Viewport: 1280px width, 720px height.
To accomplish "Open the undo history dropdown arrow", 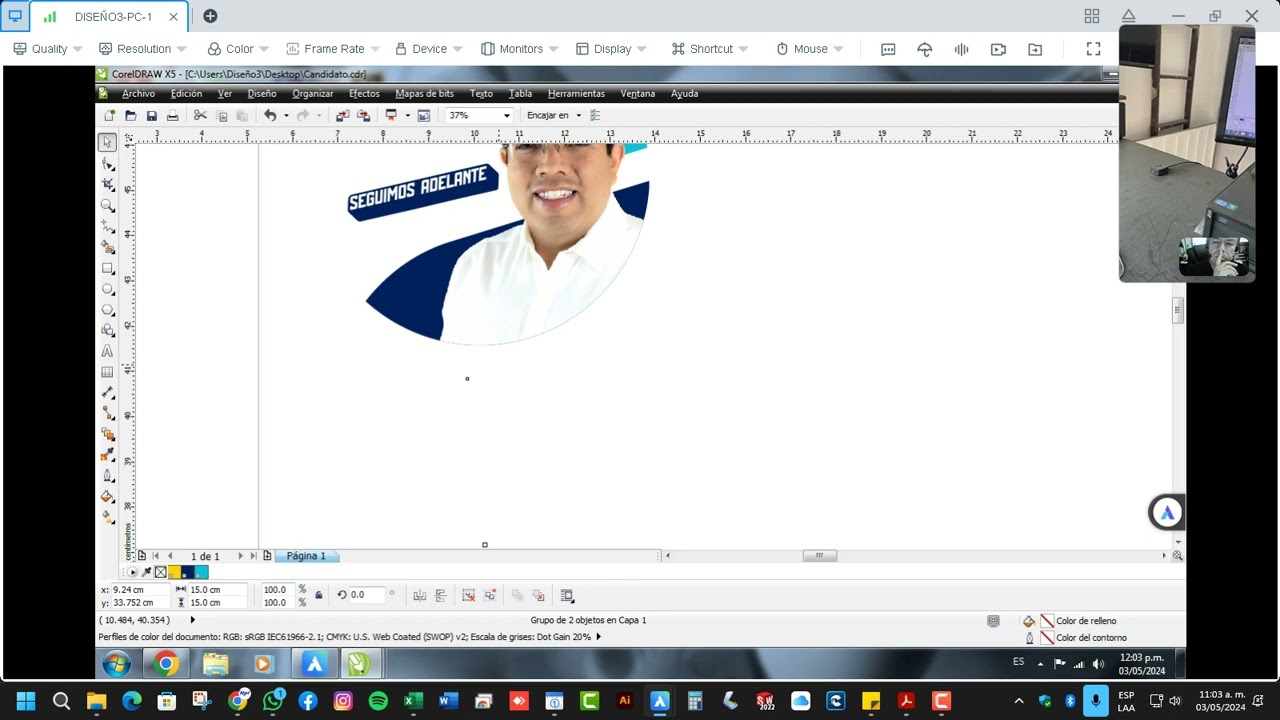I will coord(286,116).
